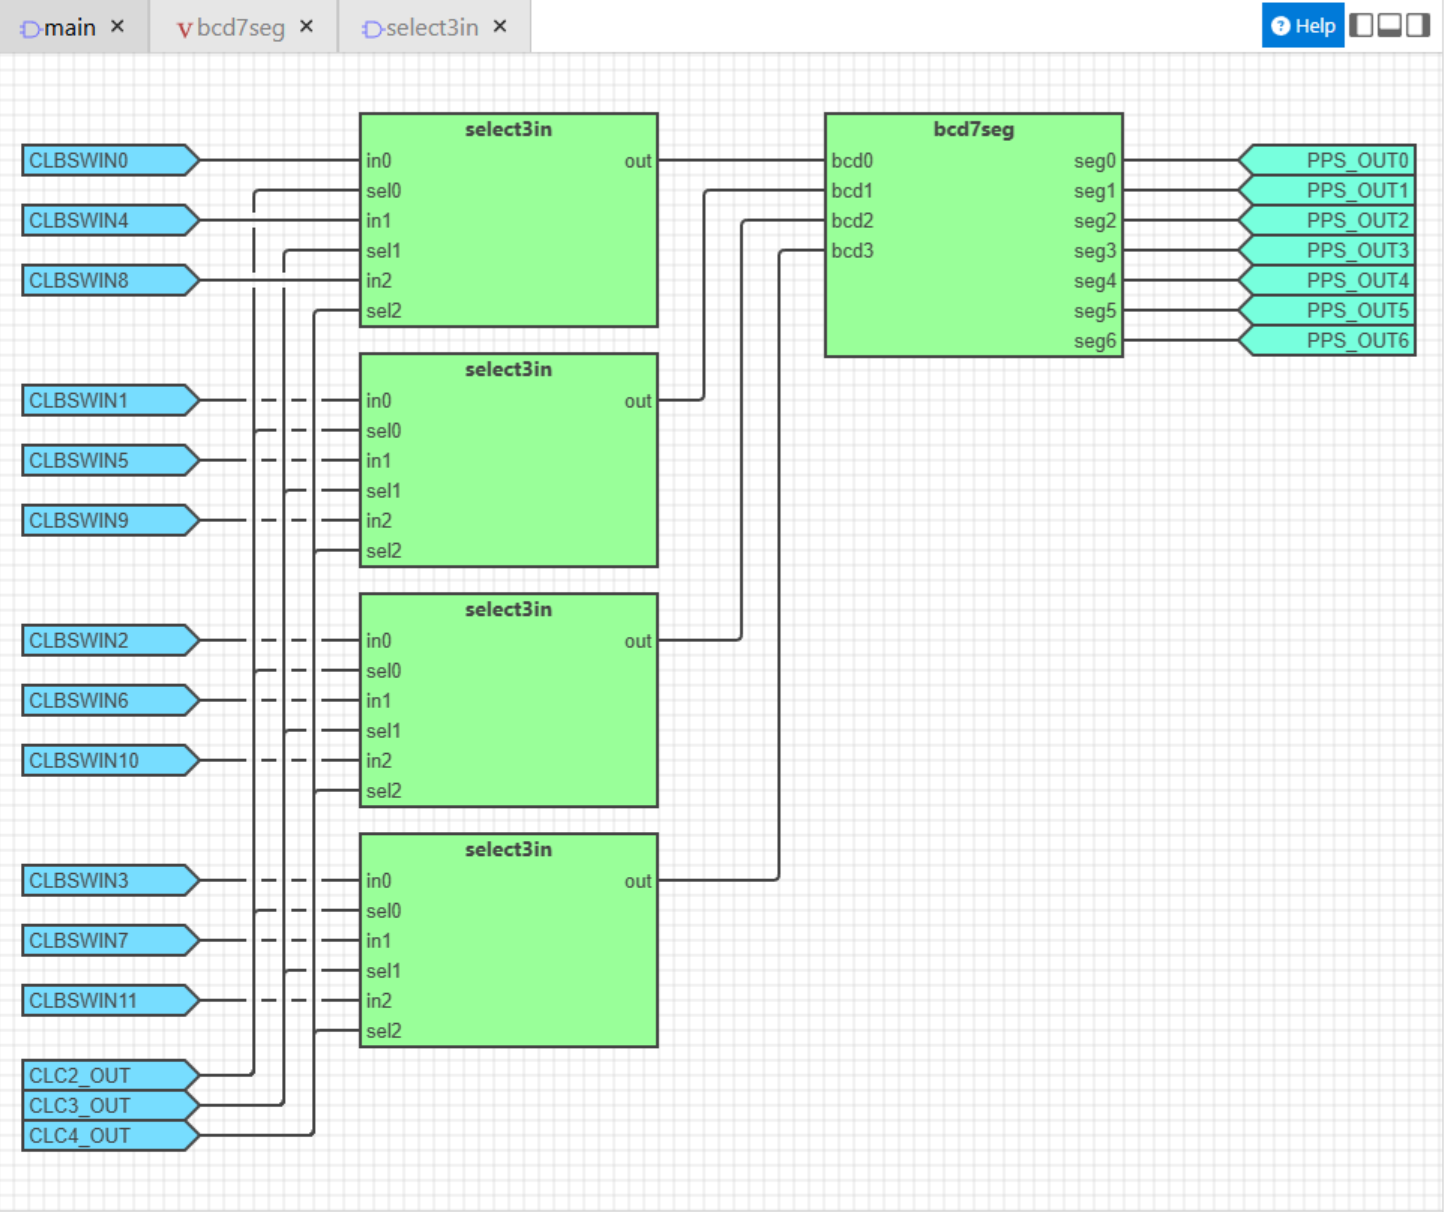Viewport: 1444px width, 1212px height.
Task: Close the select3in tab
Action: click(500, 26)
